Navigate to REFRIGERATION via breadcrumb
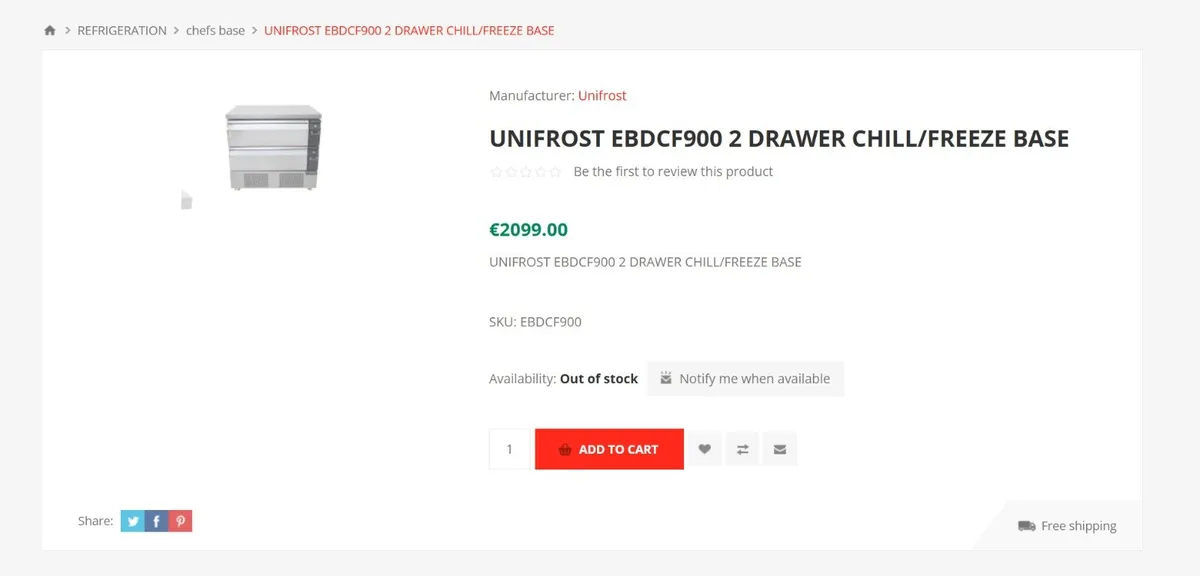The image size is (1200, 576). [x=122, y=30]
